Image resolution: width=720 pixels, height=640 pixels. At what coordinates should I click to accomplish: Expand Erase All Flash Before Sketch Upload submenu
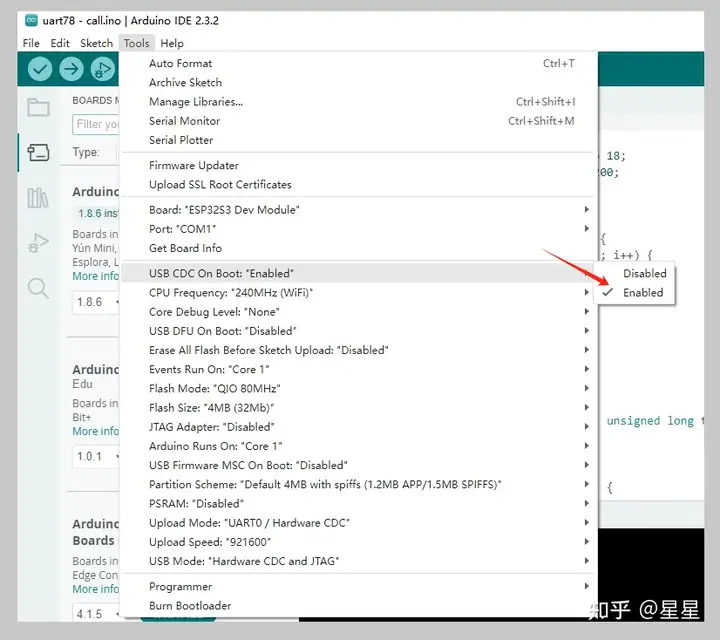pyautogui.click(x=359, y=350)
